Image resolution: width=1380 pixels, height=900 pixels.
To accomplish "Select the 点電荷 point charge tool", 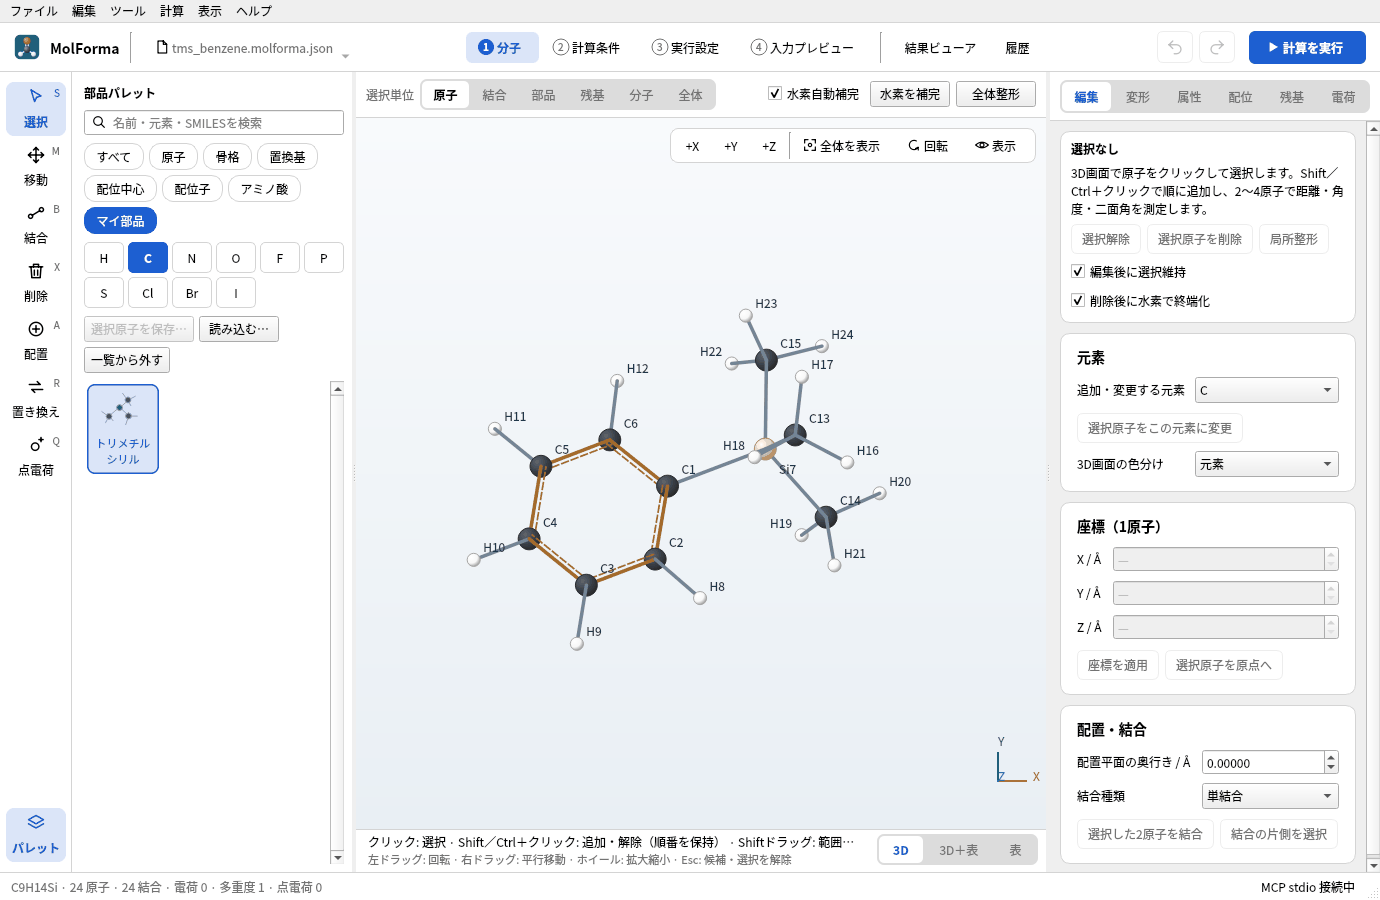I will click(36, 456).
